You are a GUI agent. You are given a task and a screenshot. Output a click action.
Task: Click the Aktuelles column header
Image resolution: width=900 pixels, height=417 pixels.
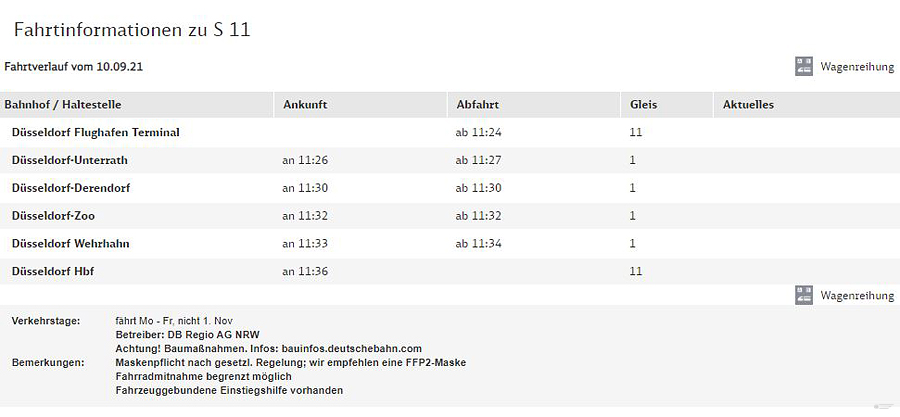tap(748, 105)
